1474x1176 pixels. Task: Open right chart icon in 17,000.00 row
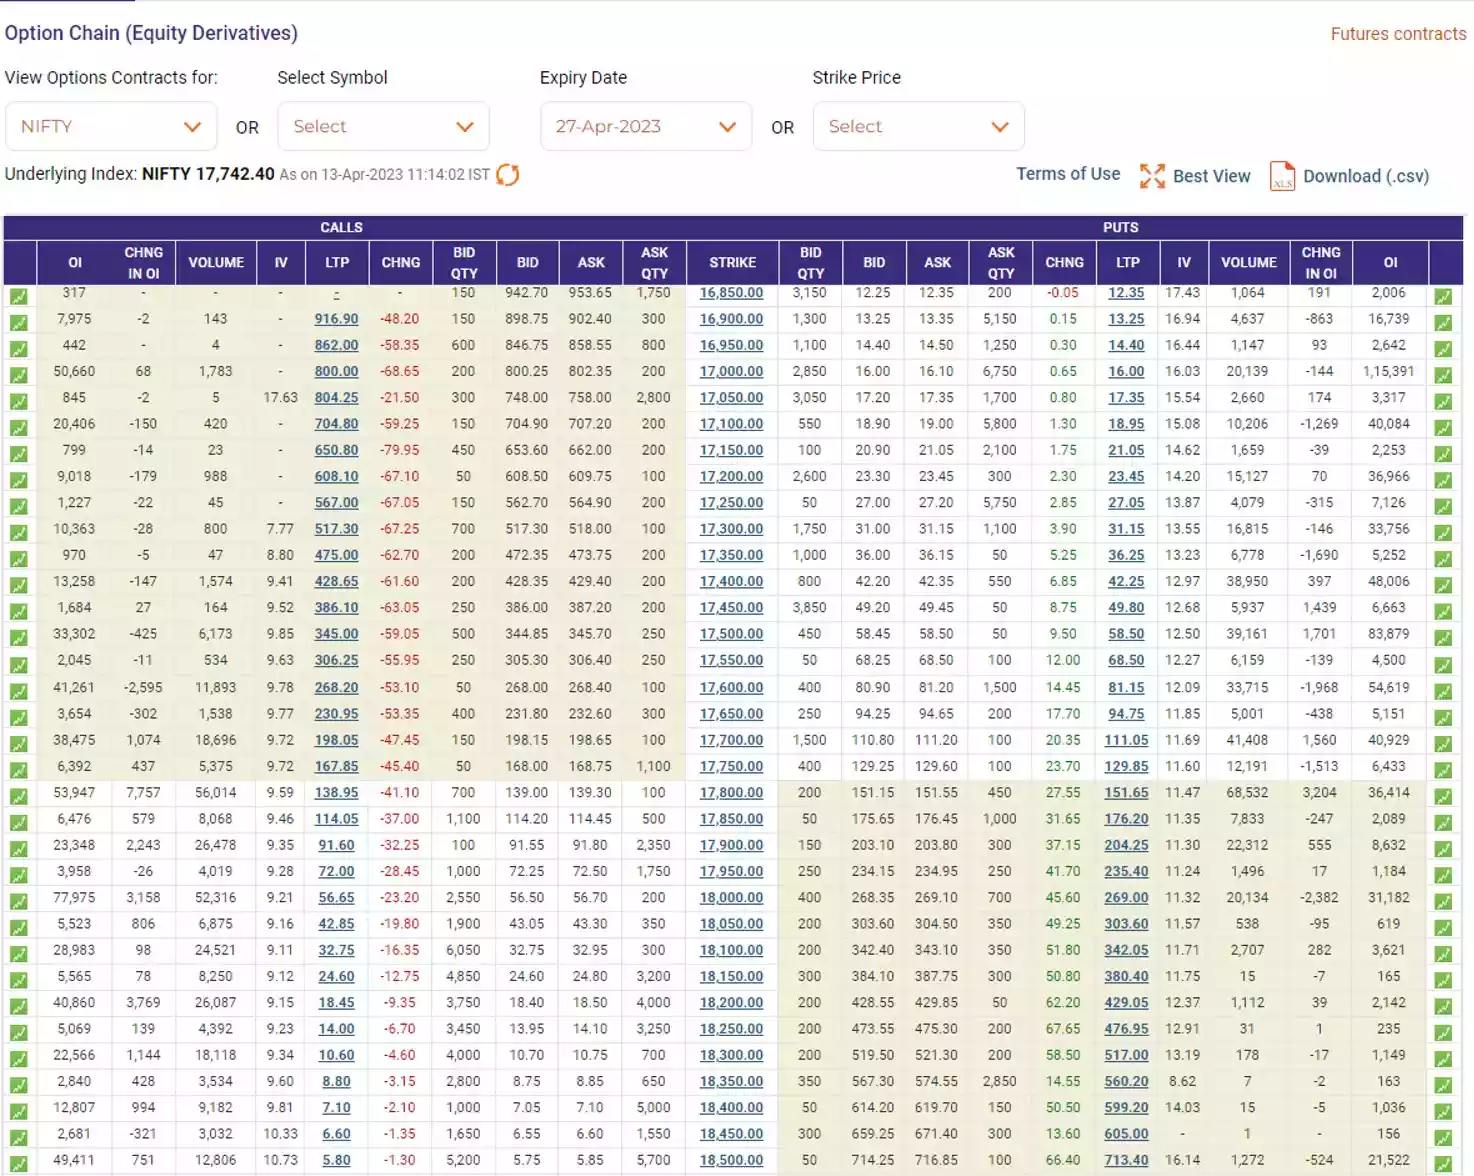(x=1443, y=375)
